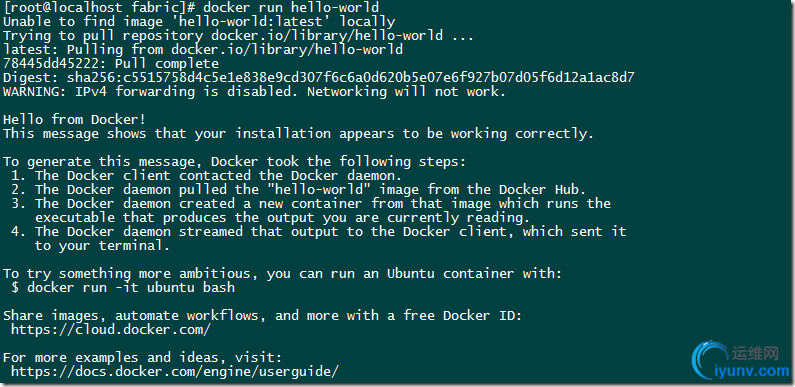Click the iyunv swirl logo icon
The width and height of the screenshot is (795, 387).
pos(709,360)
